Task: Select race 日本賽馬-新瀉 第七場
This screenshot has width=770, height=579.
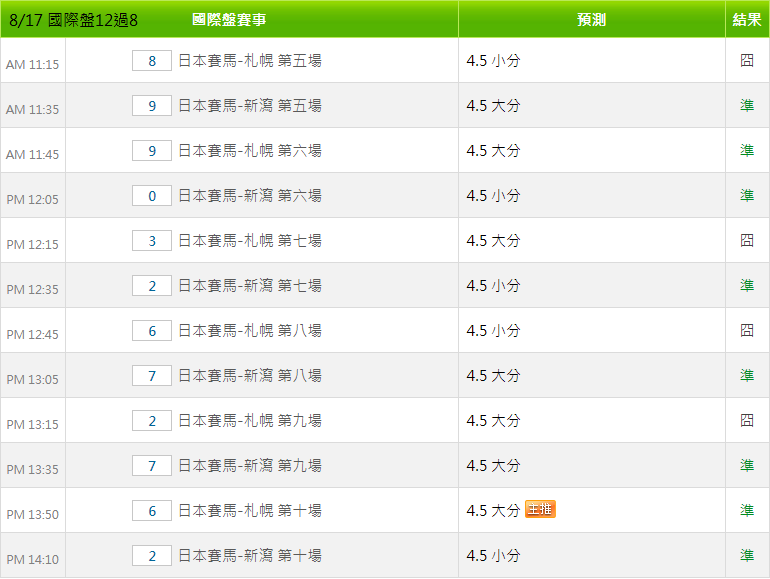Action: point(250,286)
